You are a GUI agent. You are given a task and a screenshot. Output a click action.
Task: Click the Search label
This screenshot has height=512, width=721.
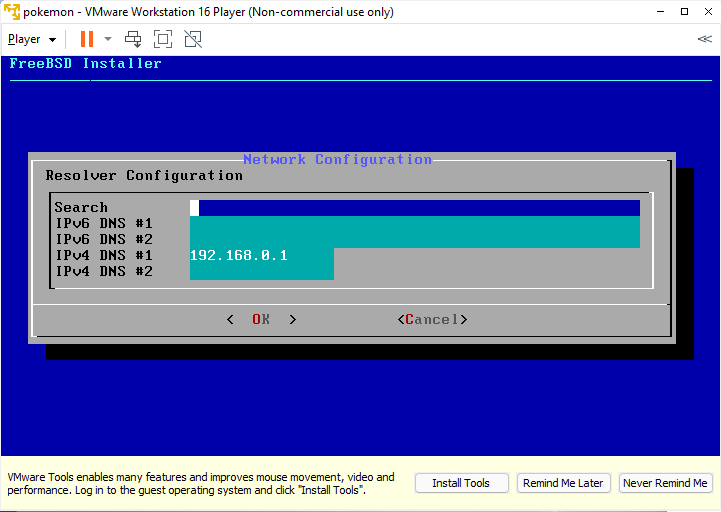81,207
